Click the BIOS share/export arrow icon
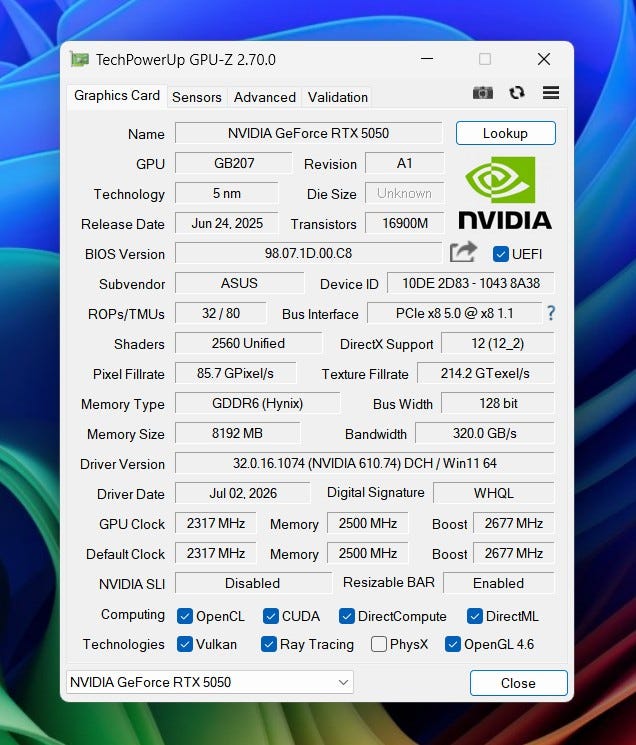Screen dimensions: 636x745 tap(463, 252)
